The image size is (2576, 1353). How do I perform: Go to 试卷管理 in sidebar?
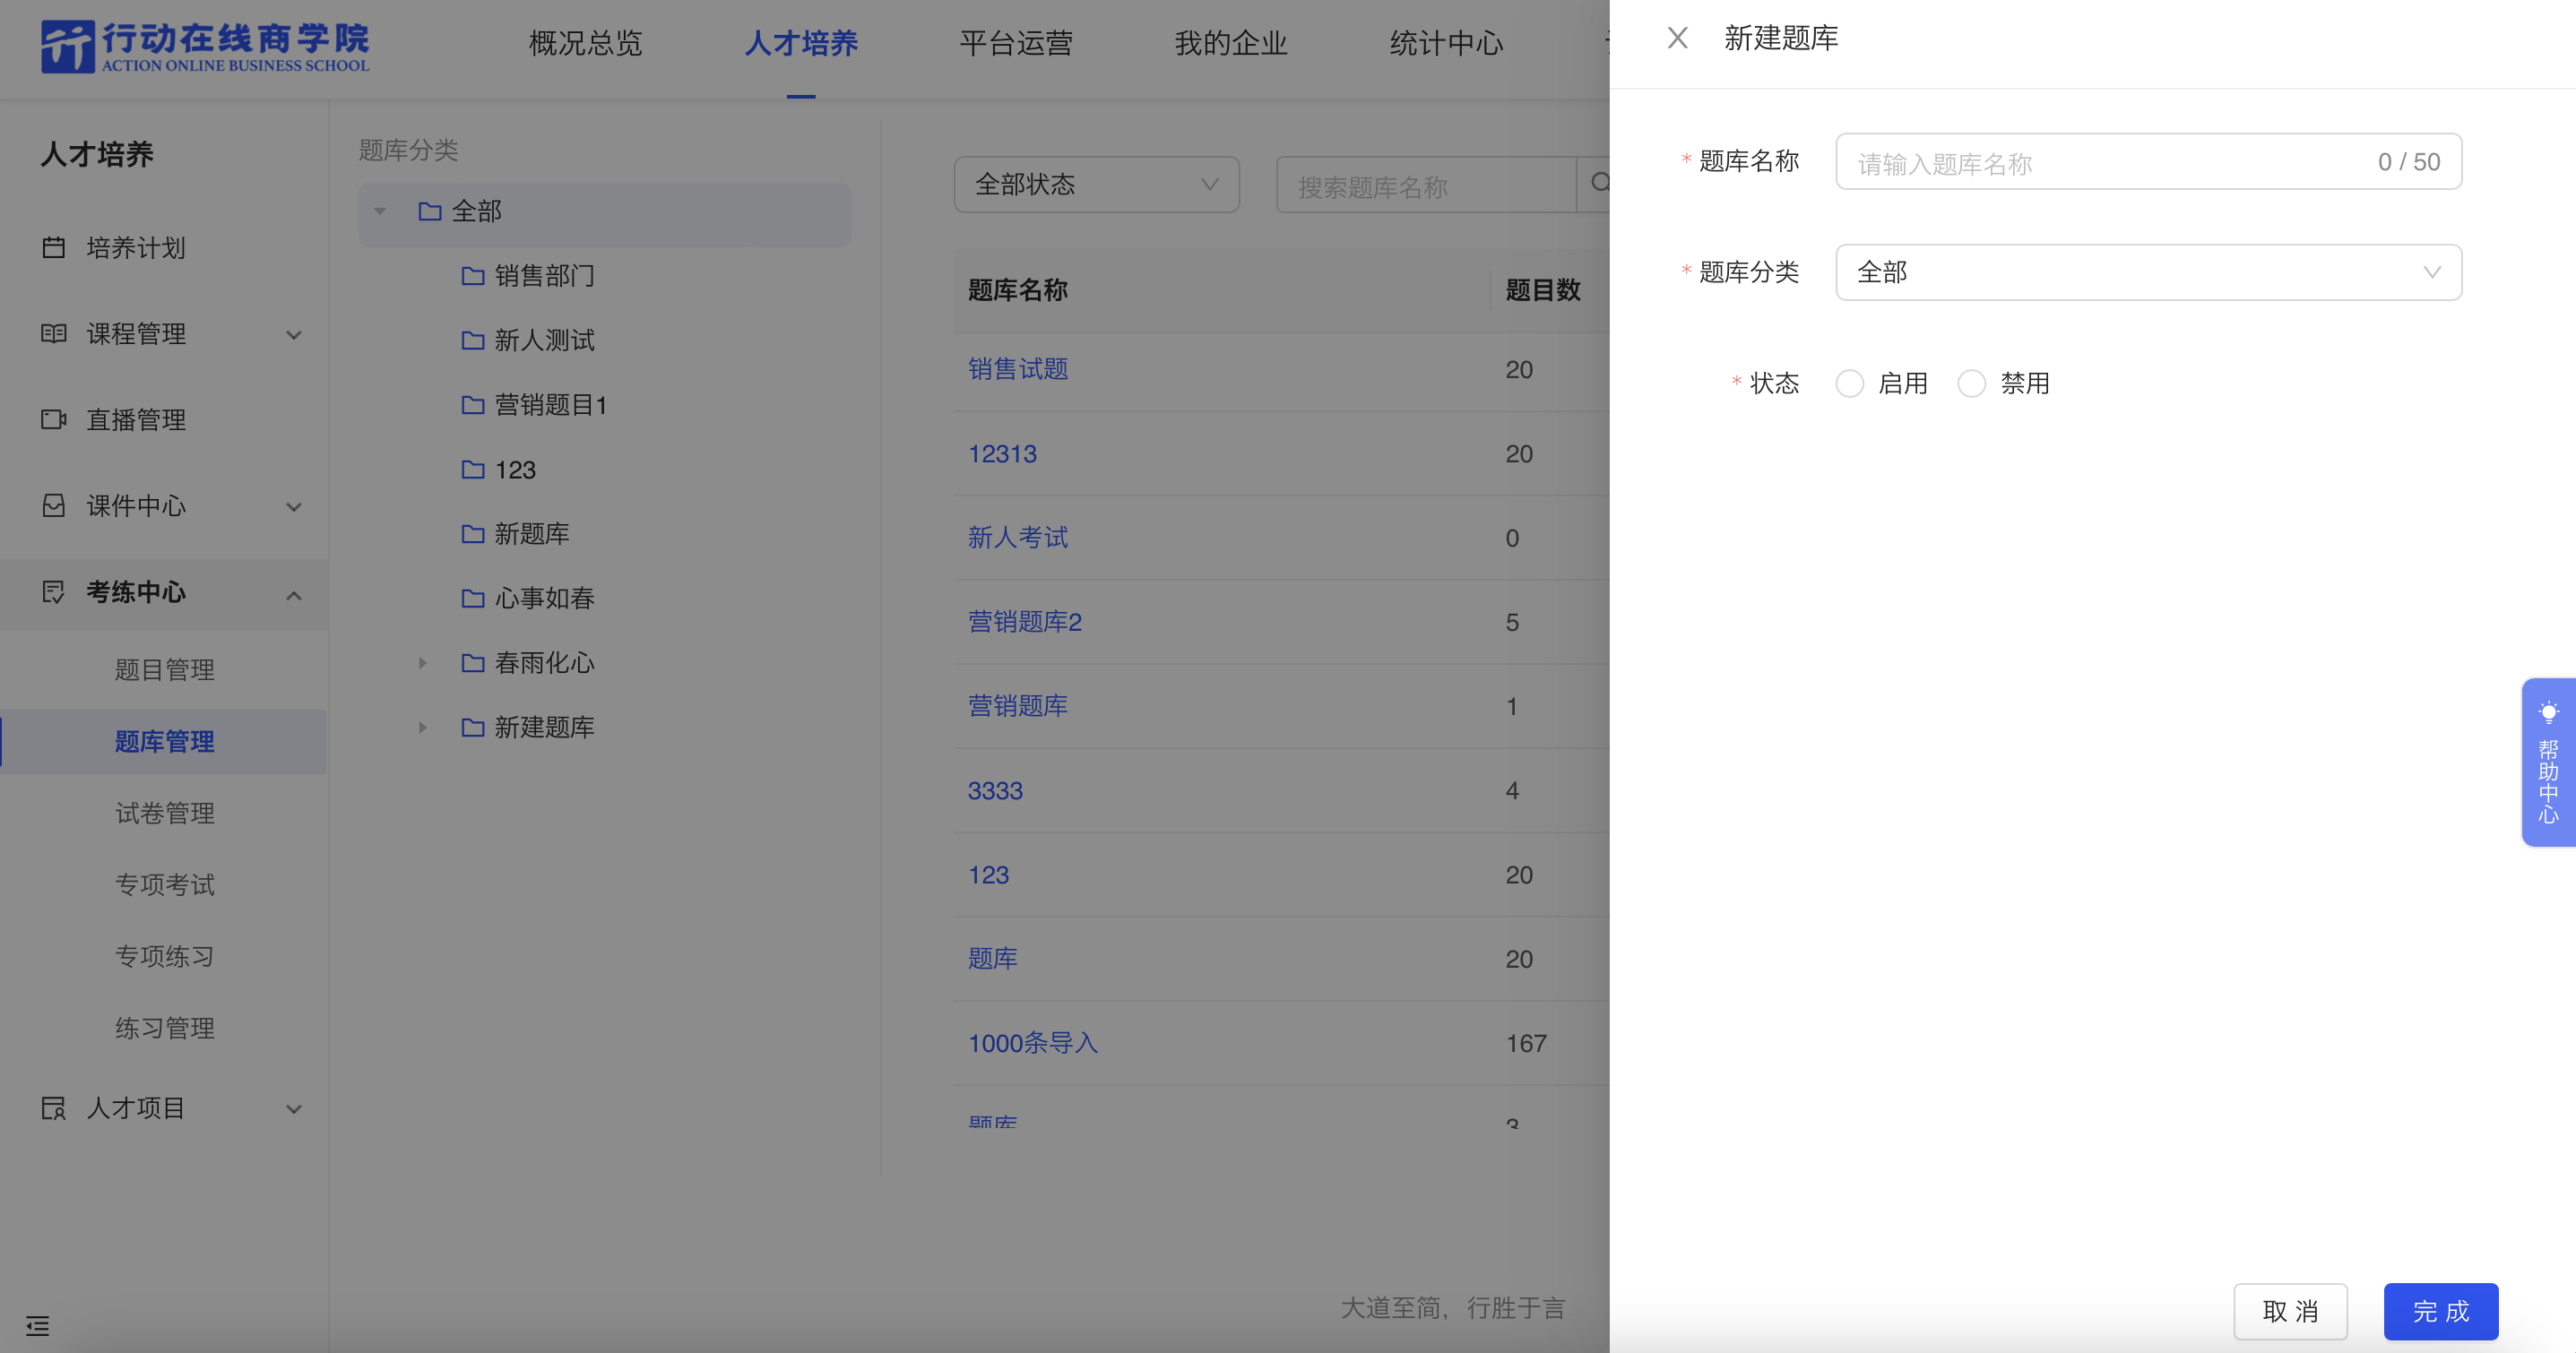165,813
